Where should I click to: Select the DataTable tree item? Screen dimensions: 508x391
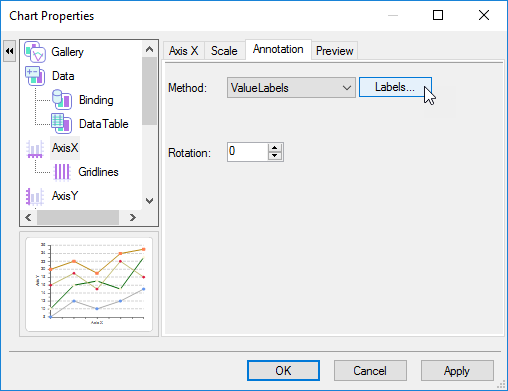pos(104,124)
